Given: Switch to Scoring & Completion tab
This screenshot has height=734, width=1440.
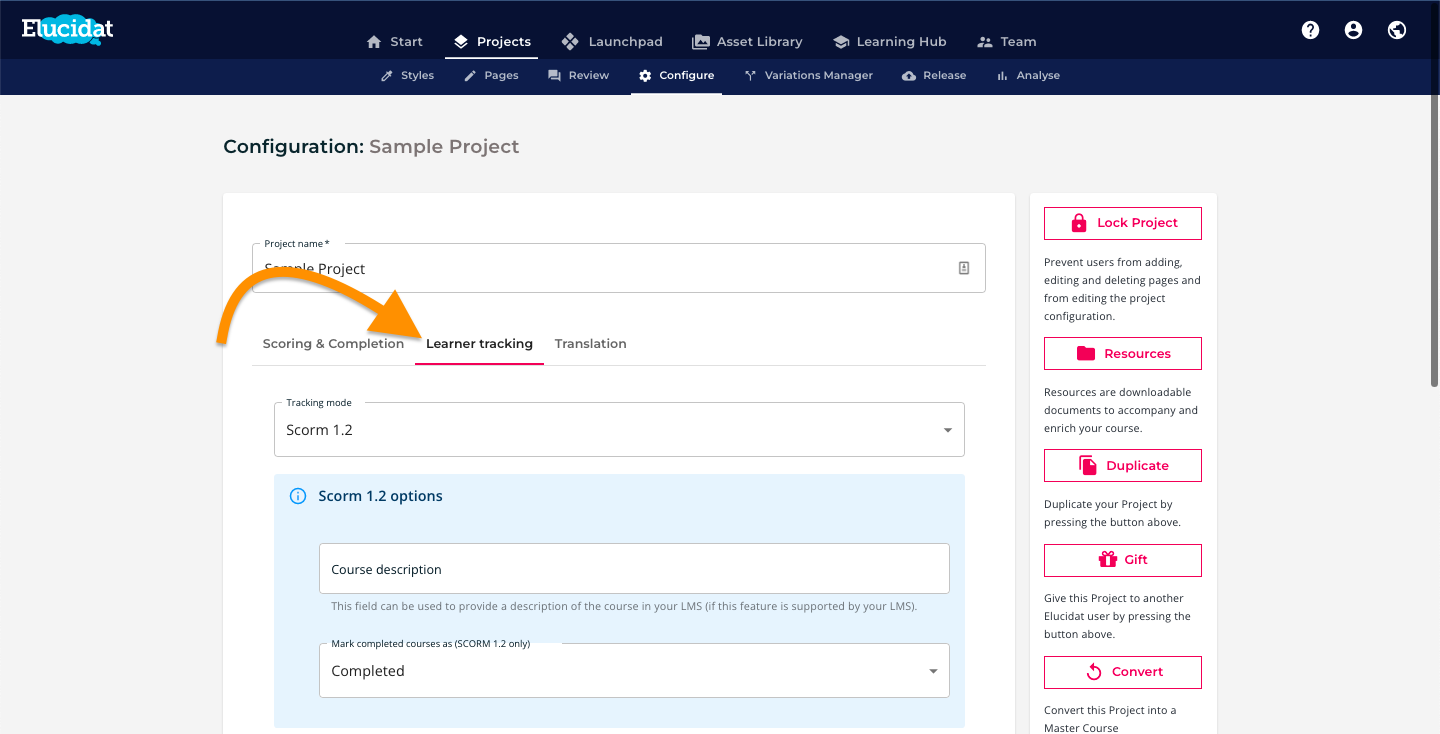Looking at the screenshot, I should click(333, 343).
